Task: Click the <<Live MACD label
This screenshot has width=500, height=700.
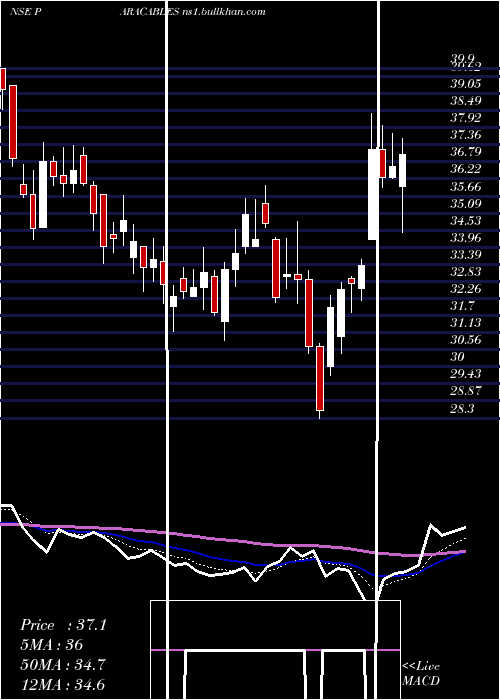Action: tap(421, 673)
